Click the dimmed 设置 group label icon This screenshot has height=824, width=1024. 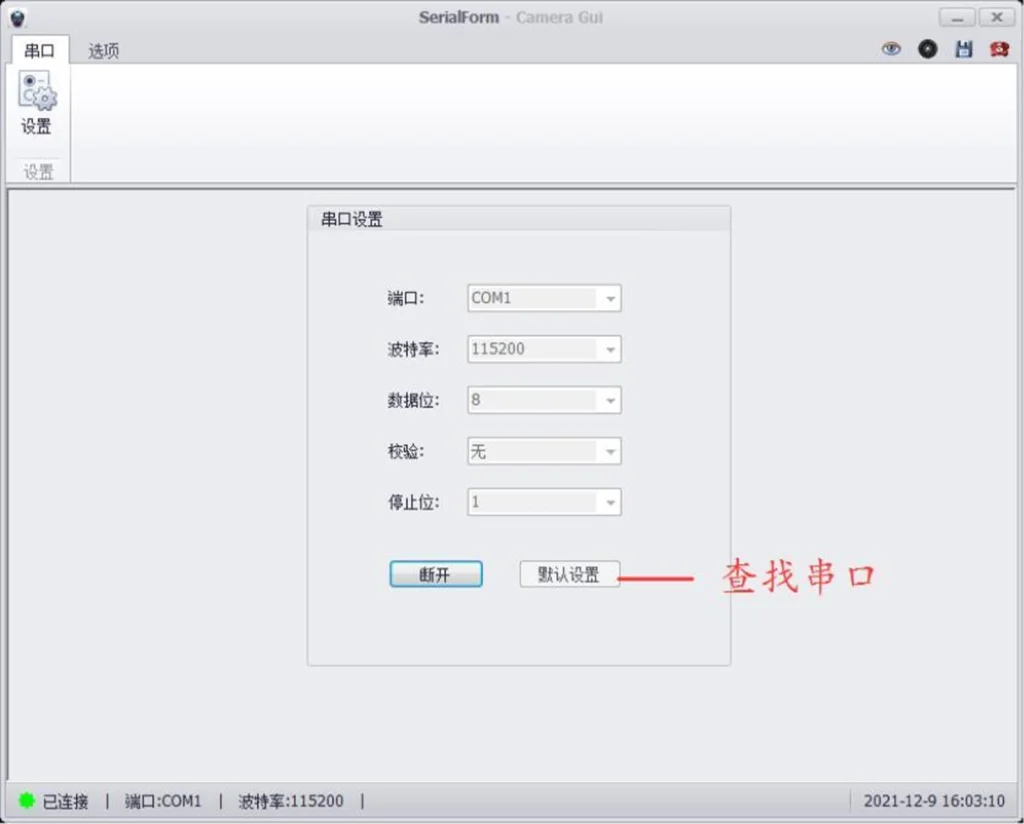point(36,170)
